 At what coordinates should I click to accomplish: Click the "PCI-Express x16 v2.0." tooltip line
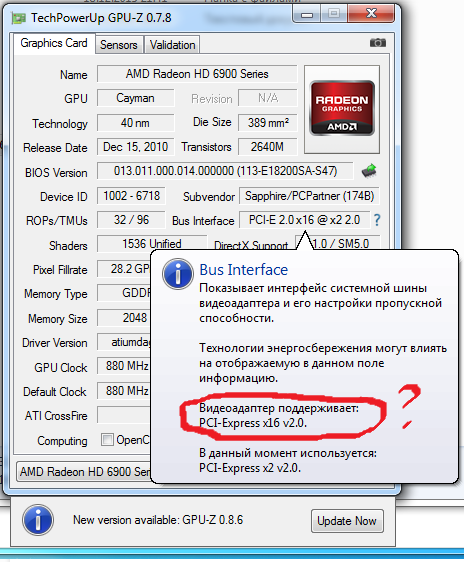click(x=253, y=423)
